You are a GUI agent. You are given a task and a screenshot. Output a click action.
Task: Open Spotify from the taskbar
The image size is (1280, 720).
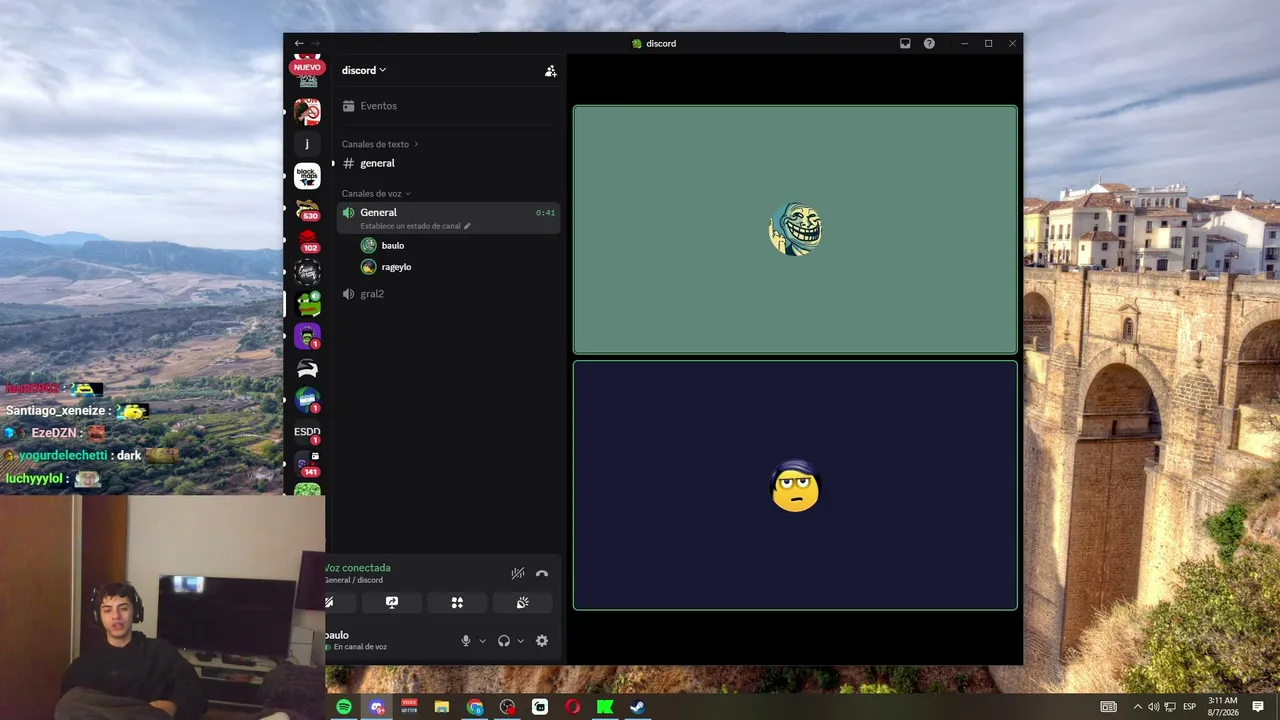pos(344,707)
